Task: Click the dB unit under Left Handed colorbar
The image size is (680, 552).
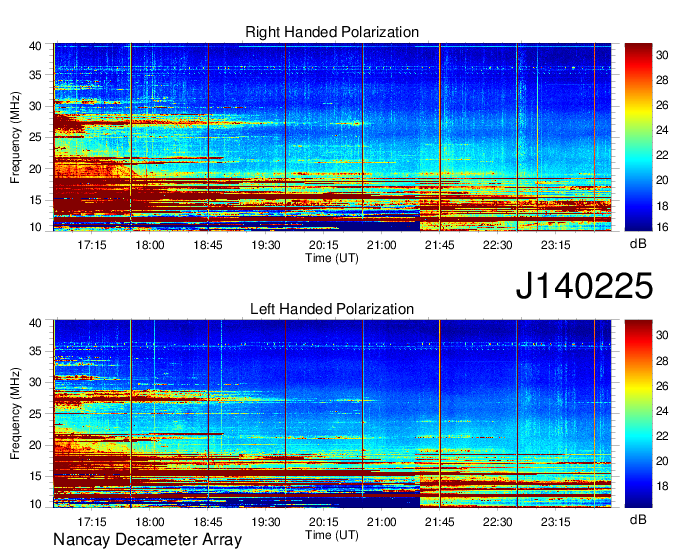Action: point(638,519)
